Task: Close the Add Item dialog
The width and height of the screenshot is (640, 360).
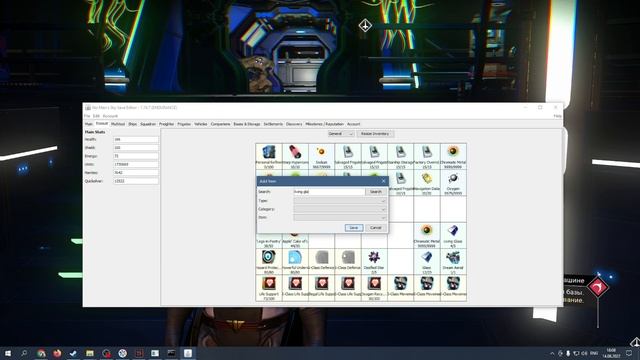Action: point(383,181)
